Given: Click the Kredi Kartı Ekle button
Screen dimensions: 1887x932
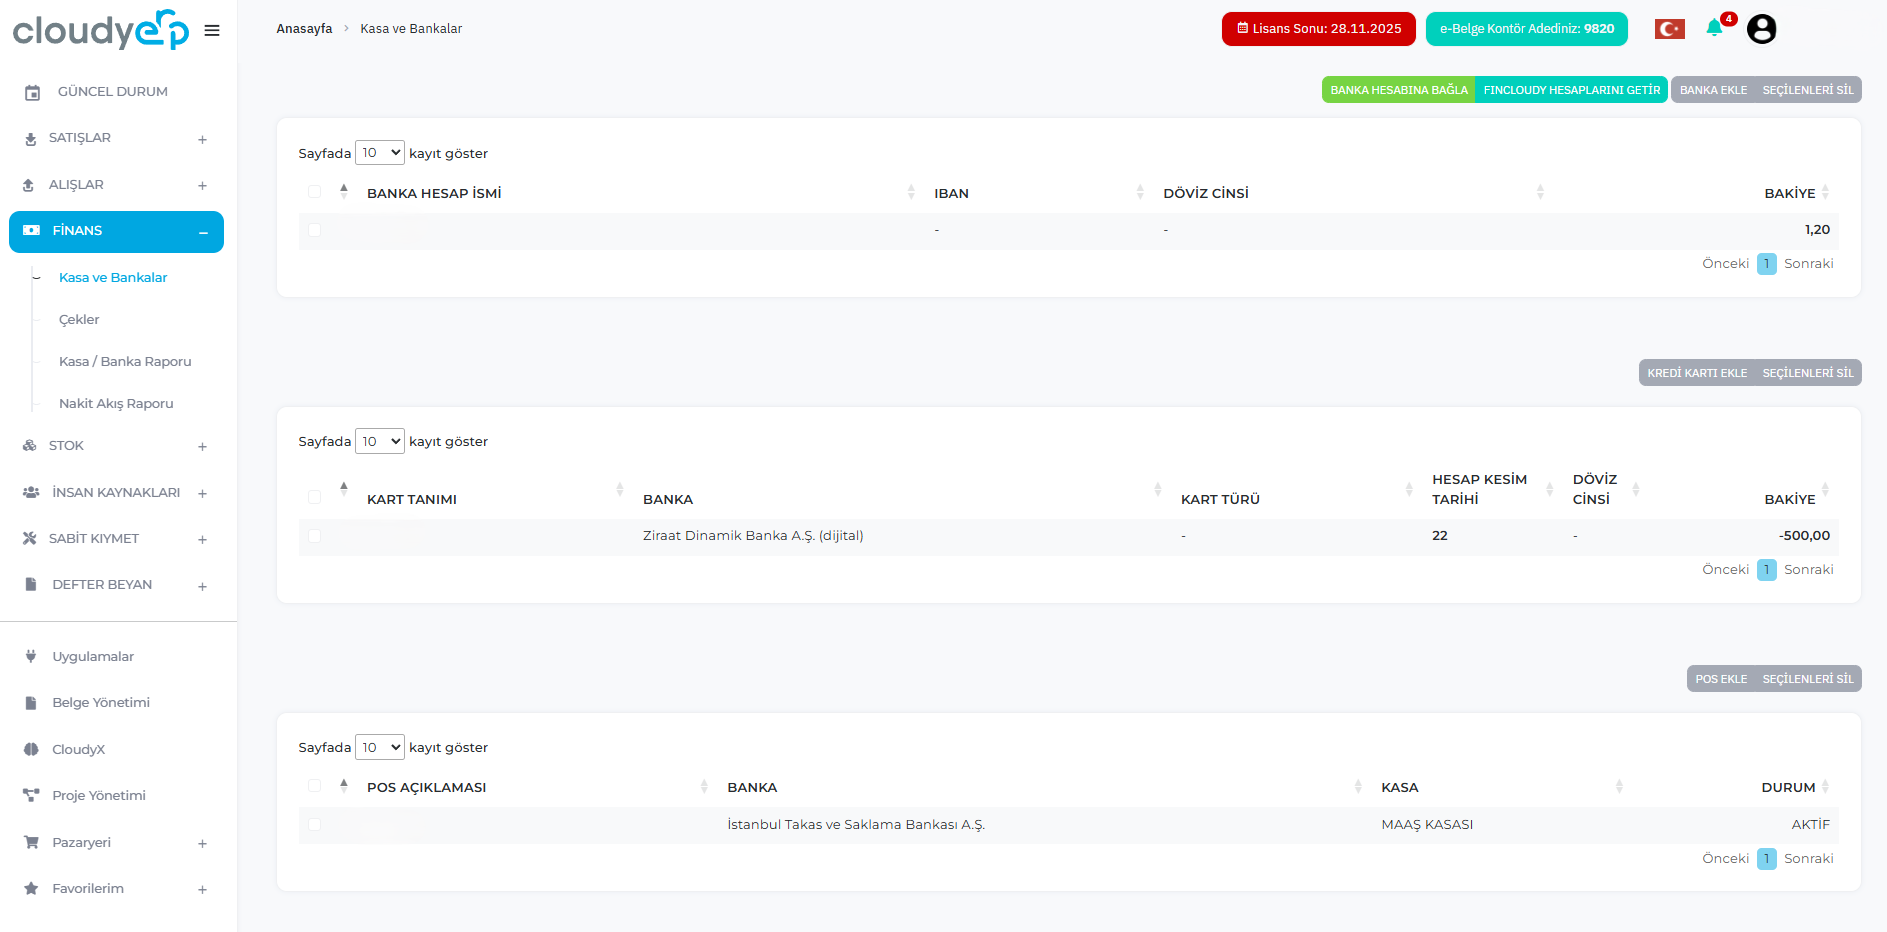Looking at the screenshot, I should click(1696, 373).
